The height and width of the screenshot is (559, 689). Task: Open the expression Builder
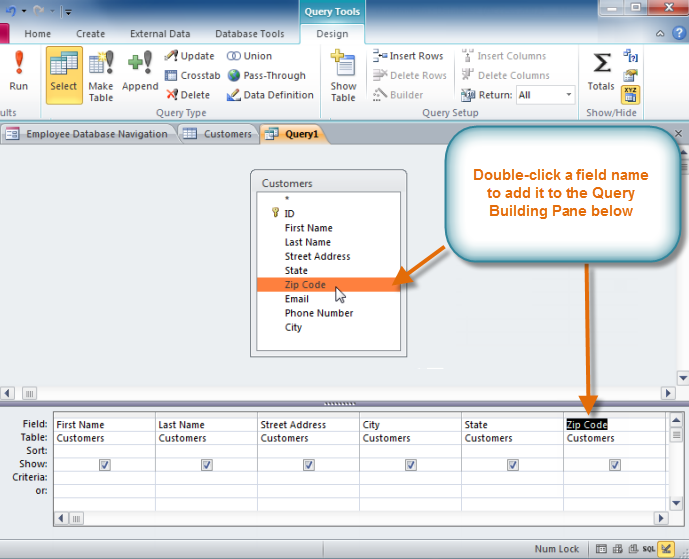pos(398,94)
